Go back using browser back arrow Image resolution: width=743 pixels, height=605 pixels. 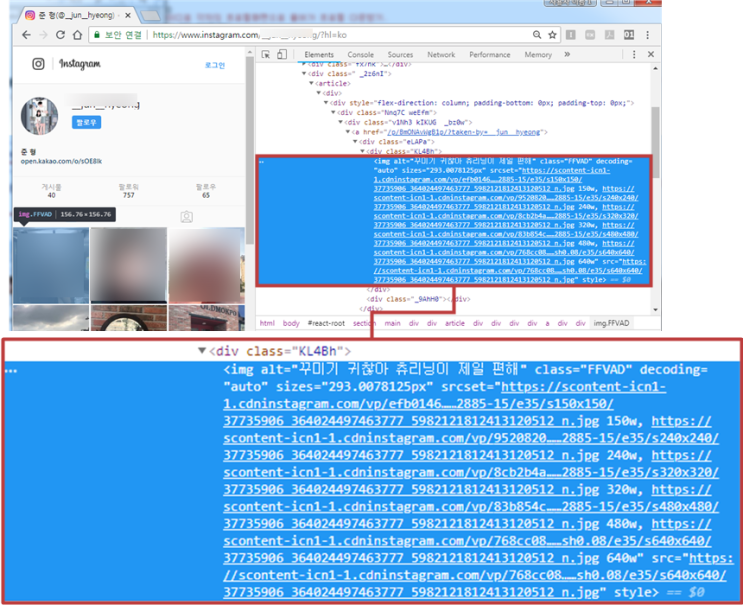click(27, 35)
